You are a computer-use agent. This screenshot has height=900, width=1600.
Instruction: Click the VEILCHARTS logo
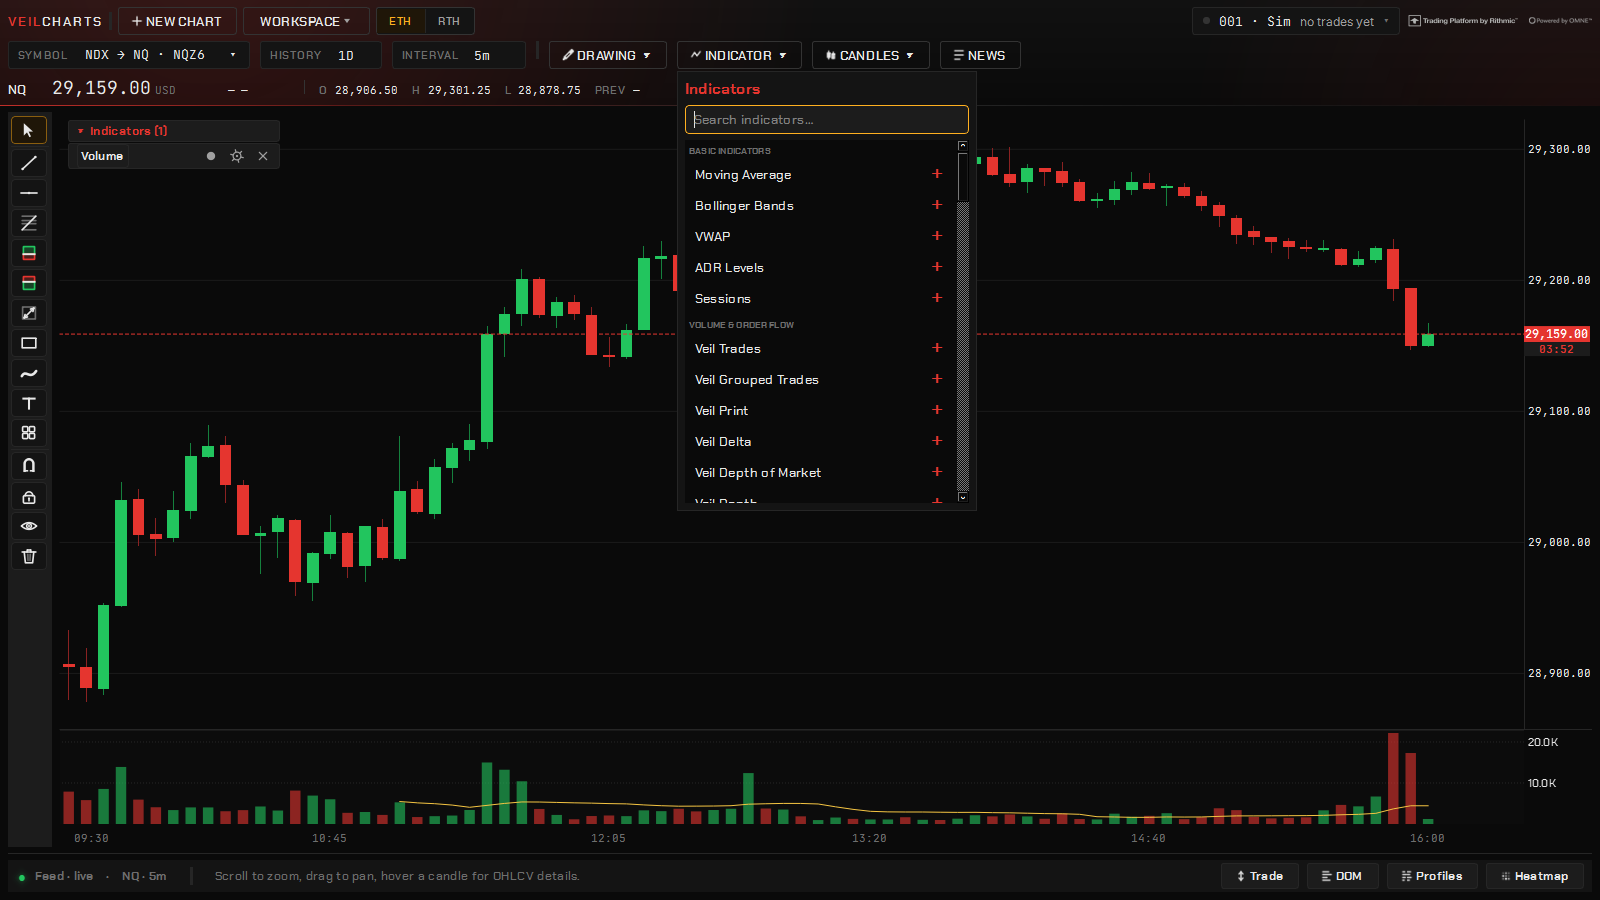tap(55, 21)
